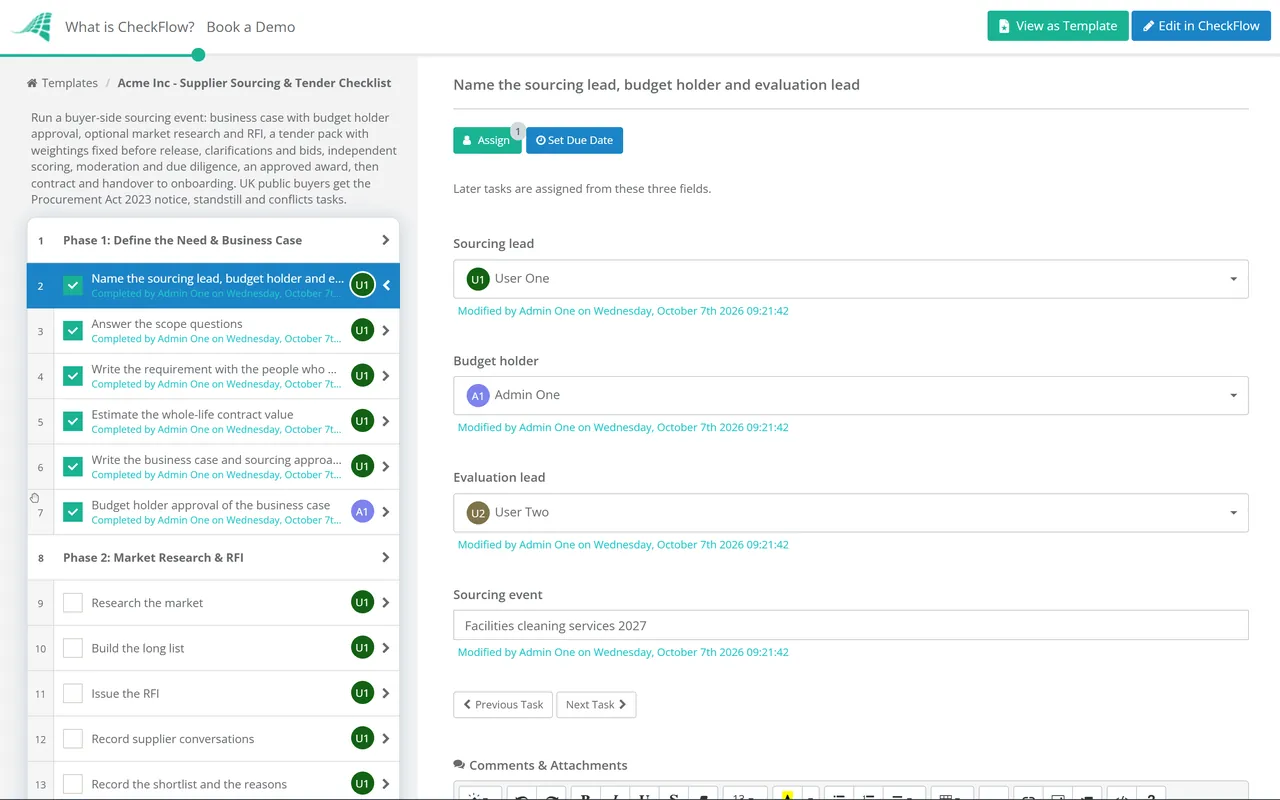1280x800 pixels.
Task: Go to Previous Task
Action: click(x=503, y=704)
